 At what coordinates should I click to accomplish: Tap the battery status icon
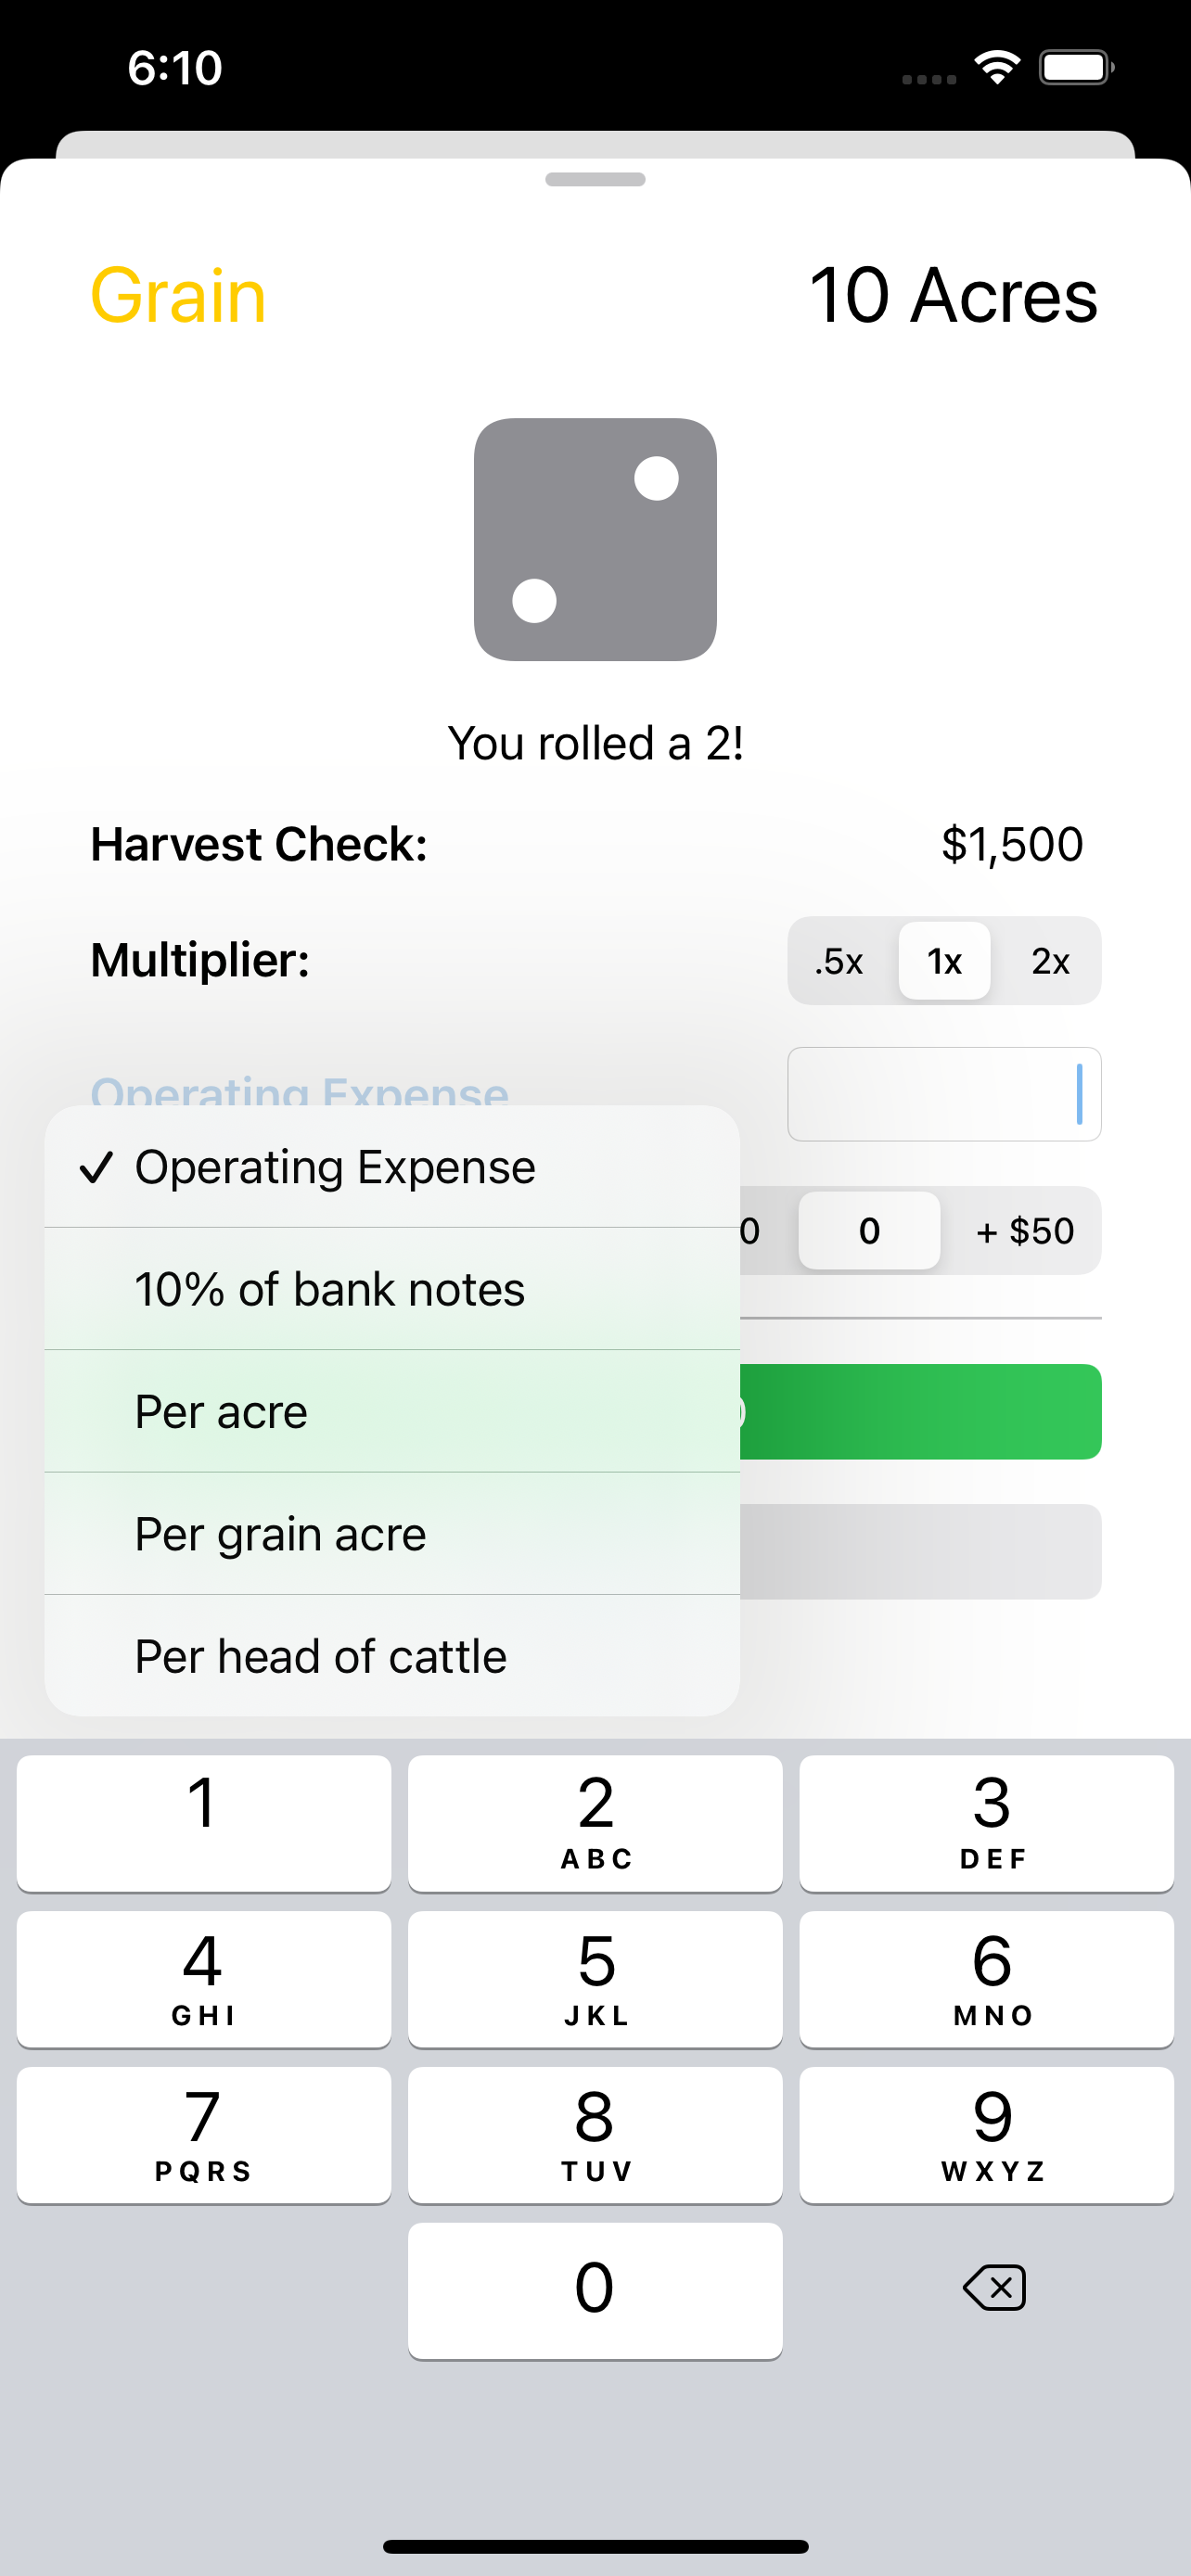click(x=1075, y=68)
